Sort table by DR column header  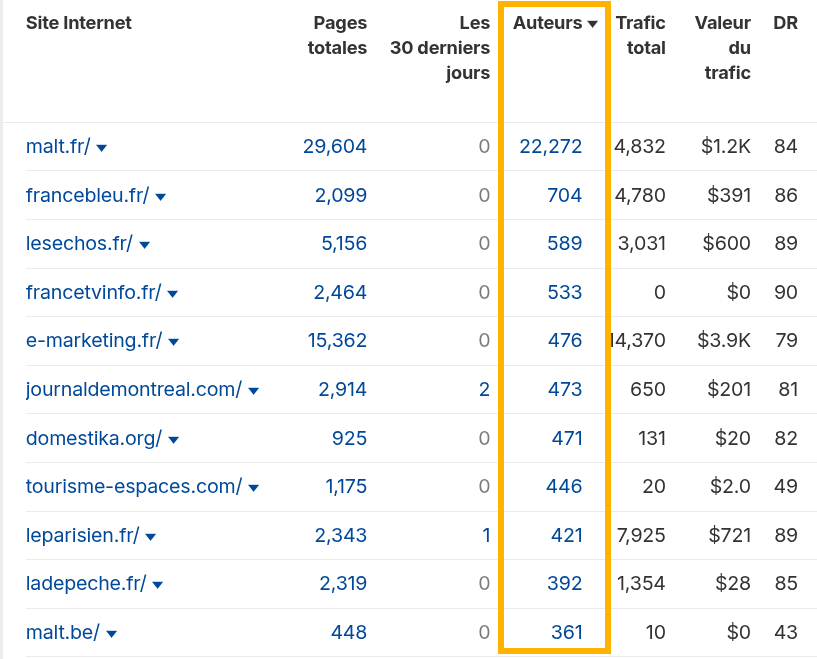pyautogui.click(x=785, y=22)
